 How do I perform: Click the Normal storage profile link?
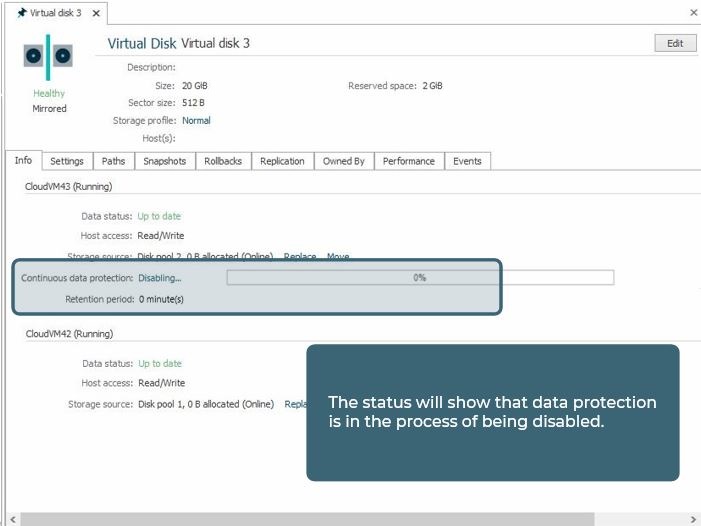[196, 121]
